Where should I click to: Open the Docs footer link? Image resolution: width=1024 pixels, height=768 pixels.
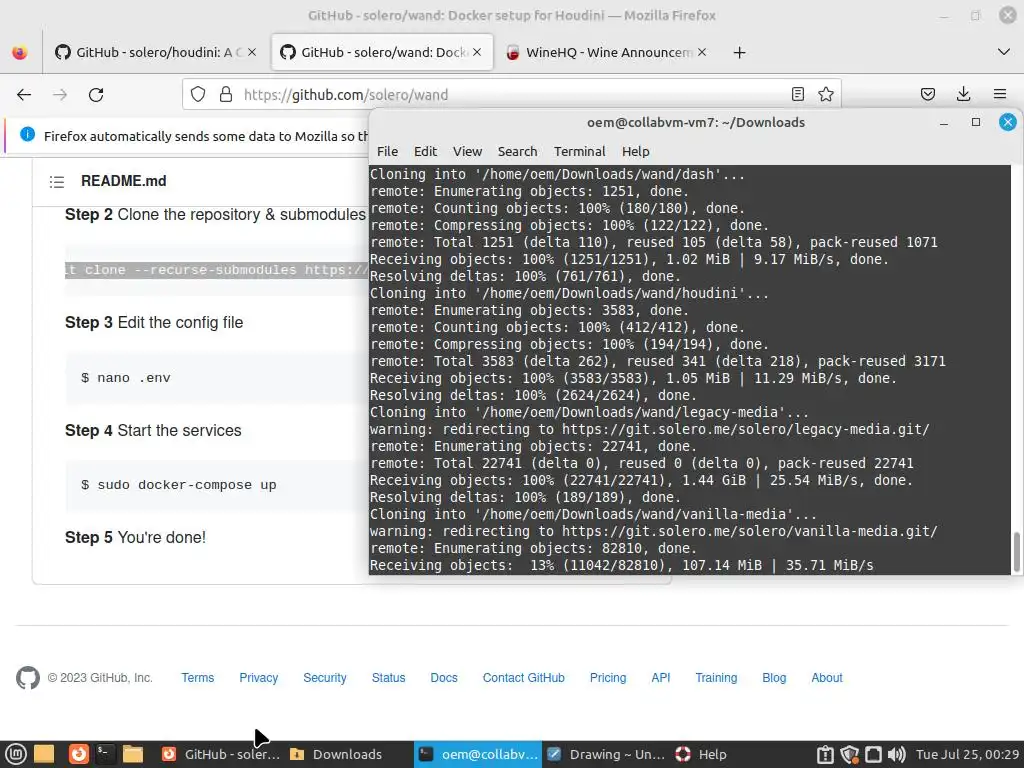tap(443, 678)
